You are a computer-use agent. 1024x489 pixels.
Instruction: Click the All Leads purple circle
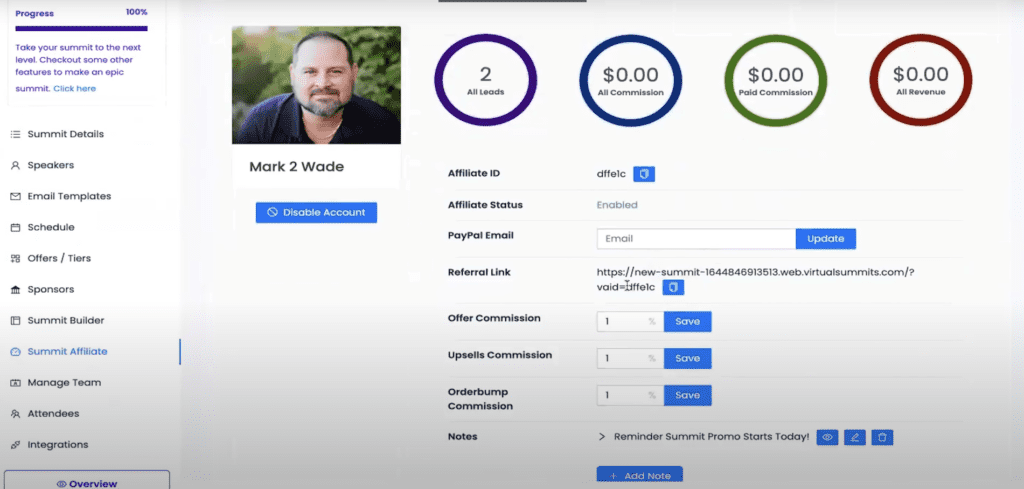(x=485, y=80)
